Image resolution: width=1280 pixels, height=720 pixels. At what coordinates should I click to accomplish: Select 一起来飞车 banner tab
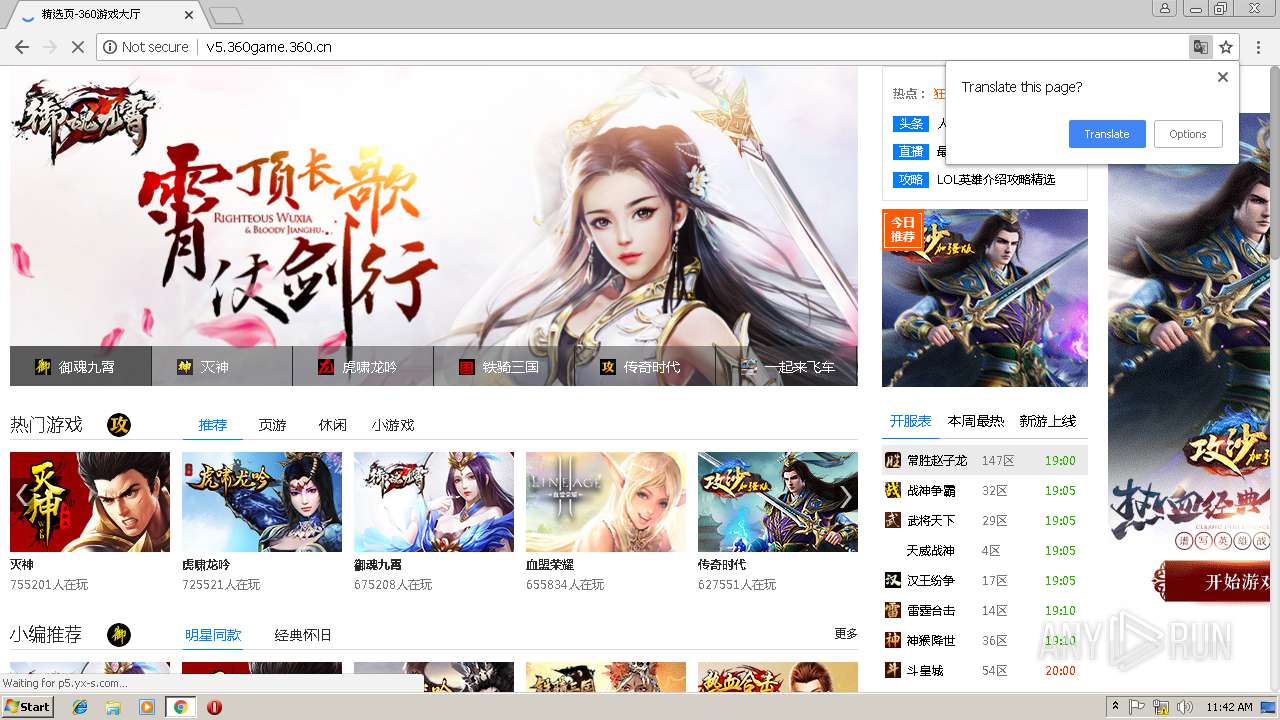pyautogui.click(x=786, y=367)
